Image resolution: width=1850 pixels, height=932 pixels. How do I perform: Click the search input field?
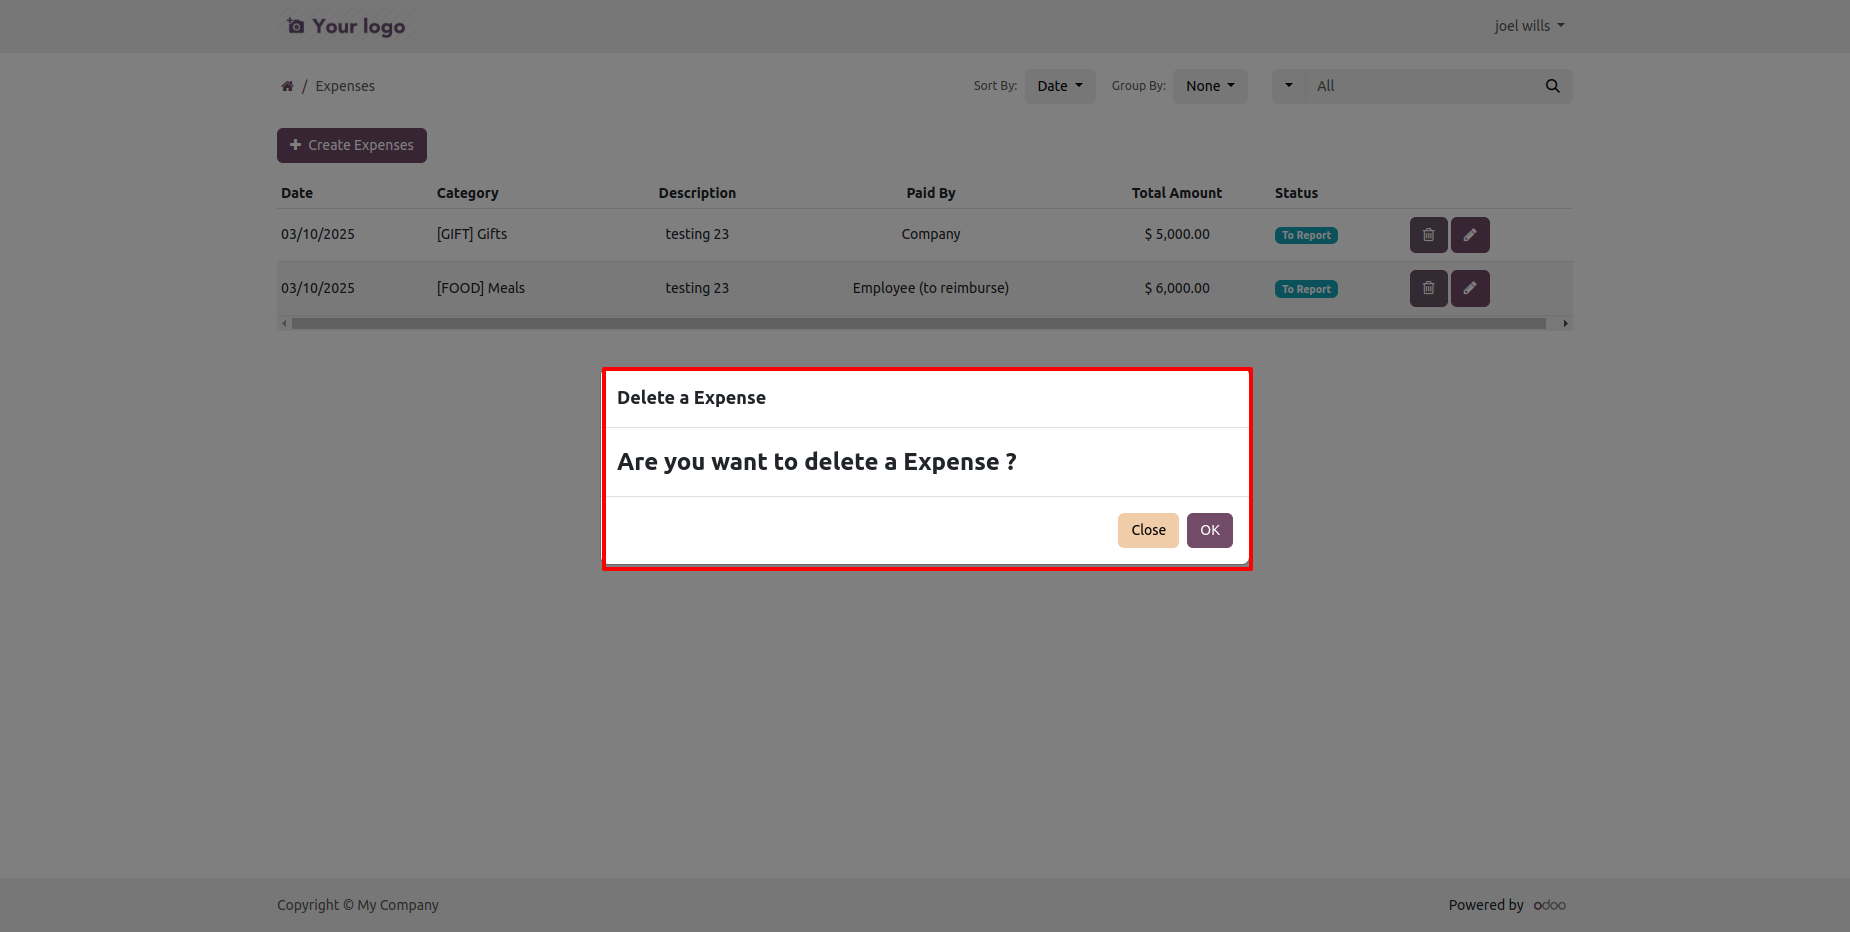1425,86
